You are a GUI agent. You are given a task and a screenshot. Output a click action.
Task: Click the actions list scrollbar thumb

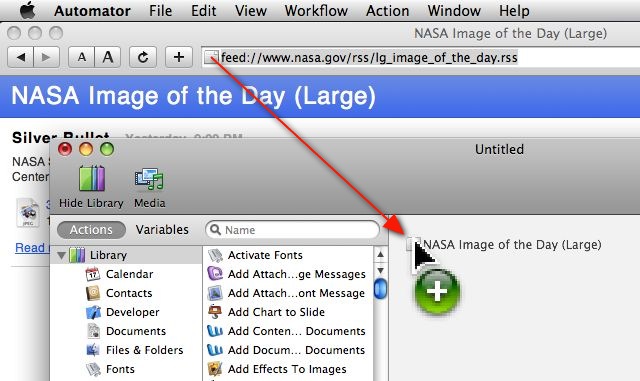(x=380, y=288)
